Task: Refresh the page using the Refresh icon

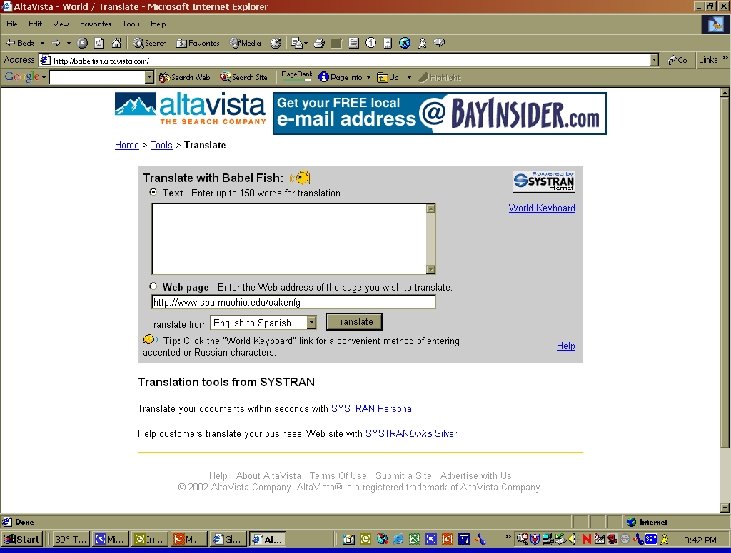Action: point(99,43)
